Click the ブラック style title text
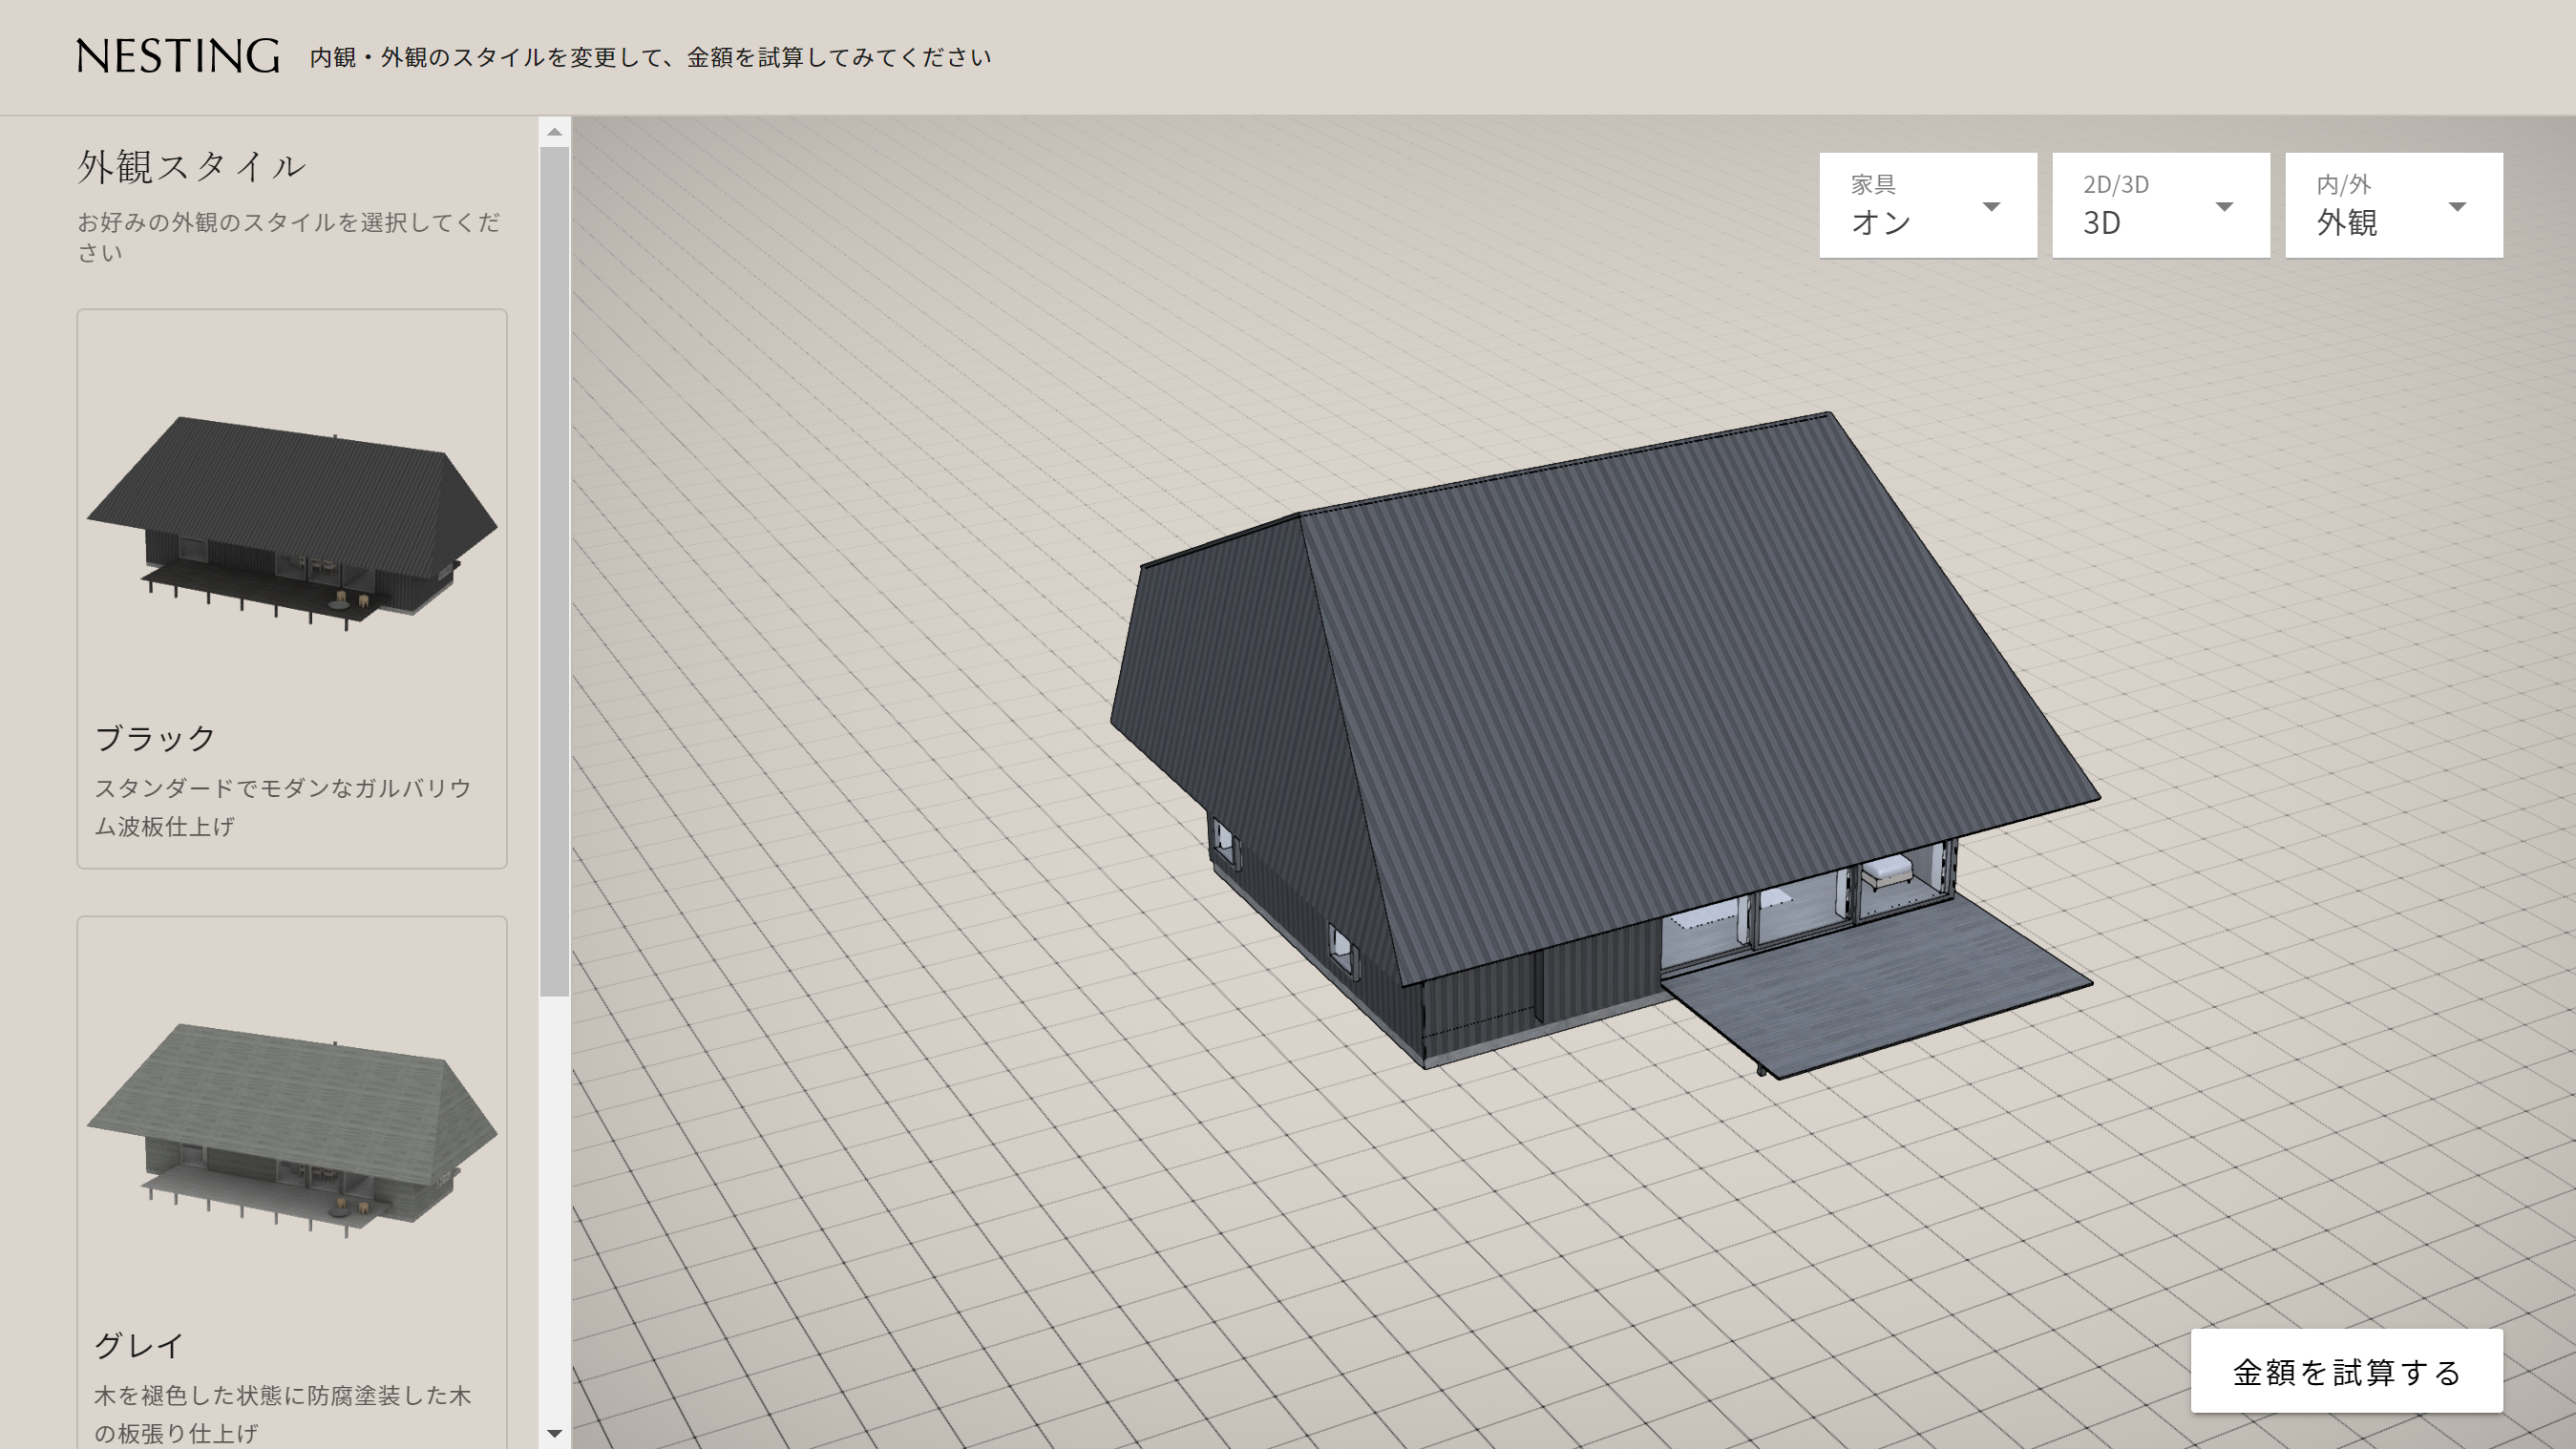 coord(156,738)
